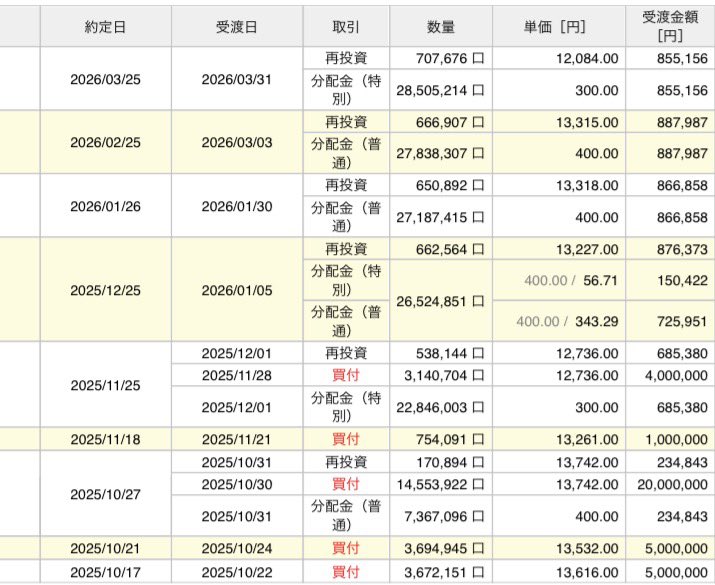715x585 pixels.
Task: Click the 取引 column header
Action: pyautogui.click(x=346, y=27)
